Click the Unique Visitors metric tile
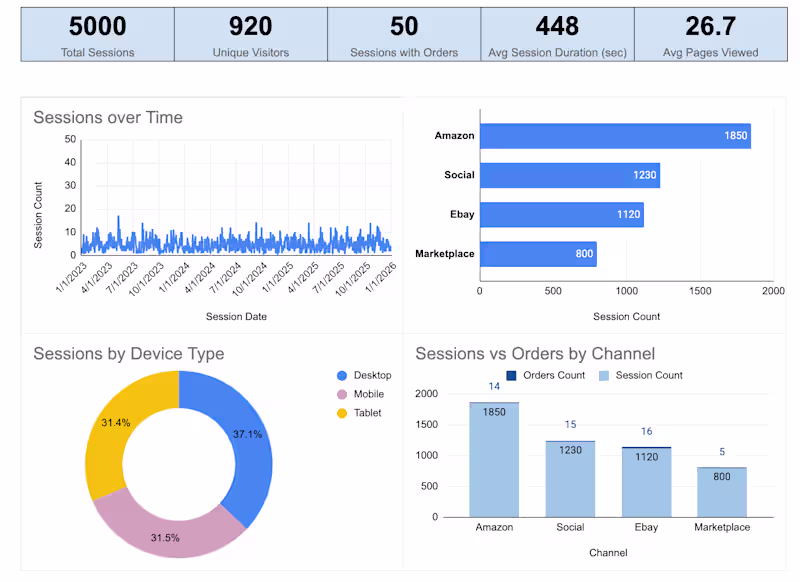This screenshot has width=800, height=582. 249,32
